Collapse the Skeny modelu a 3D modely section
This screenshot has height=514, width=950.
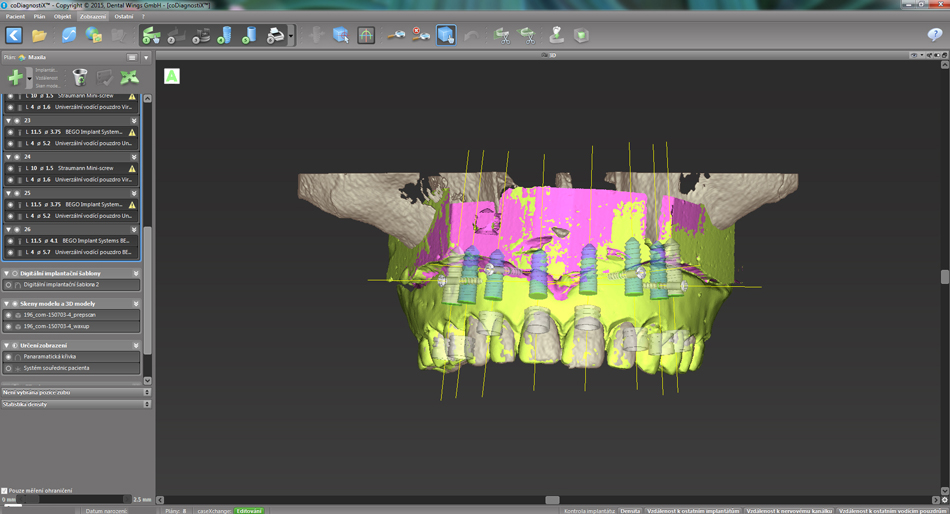6,303
